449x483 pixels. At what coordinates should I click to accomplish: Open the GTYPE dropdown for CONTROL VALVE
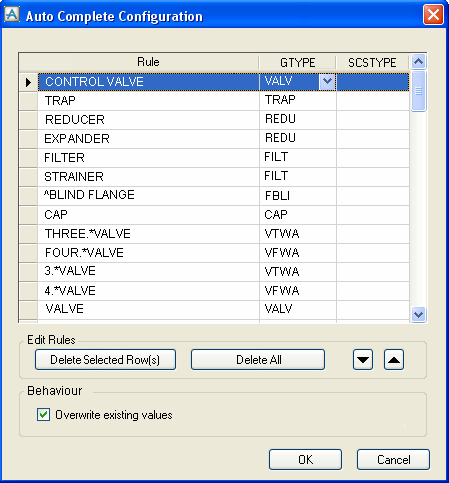click(x=327, y=81)
